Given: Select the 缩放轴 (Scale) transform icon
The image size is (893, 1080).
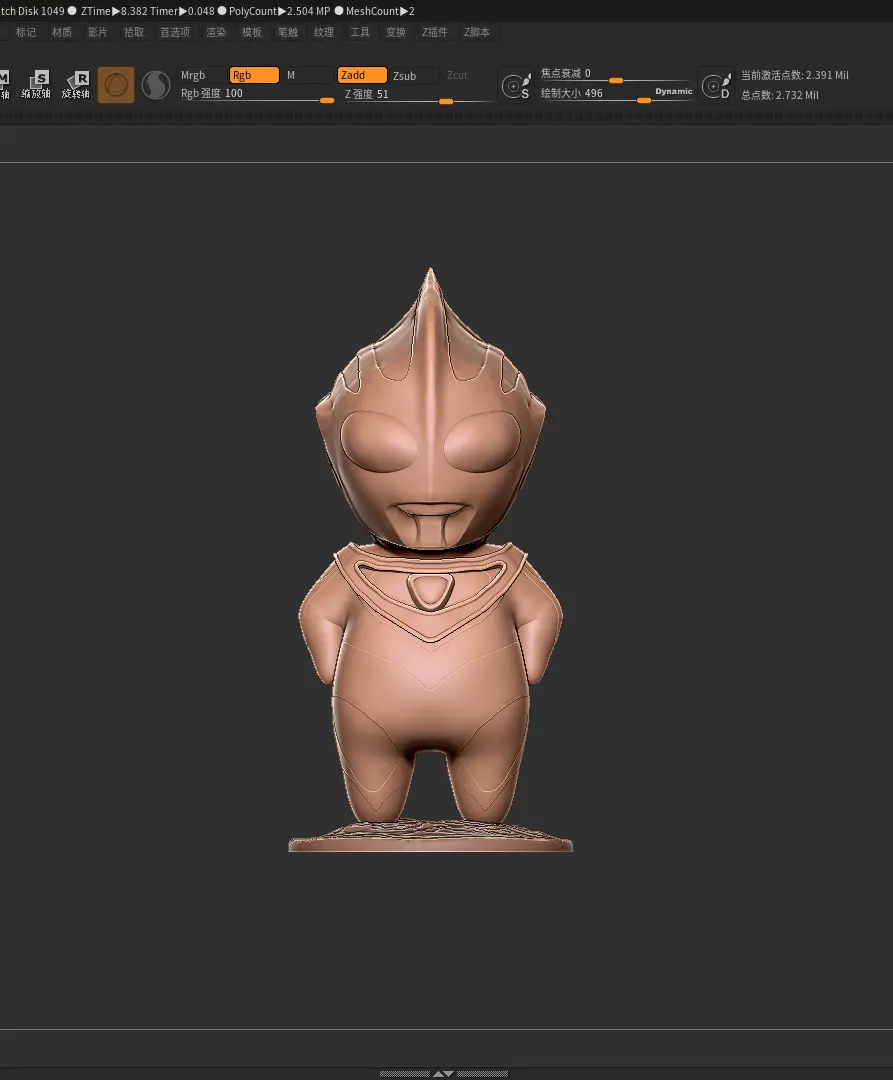Looking at the screenshot, I should click(x=36, y=85).
